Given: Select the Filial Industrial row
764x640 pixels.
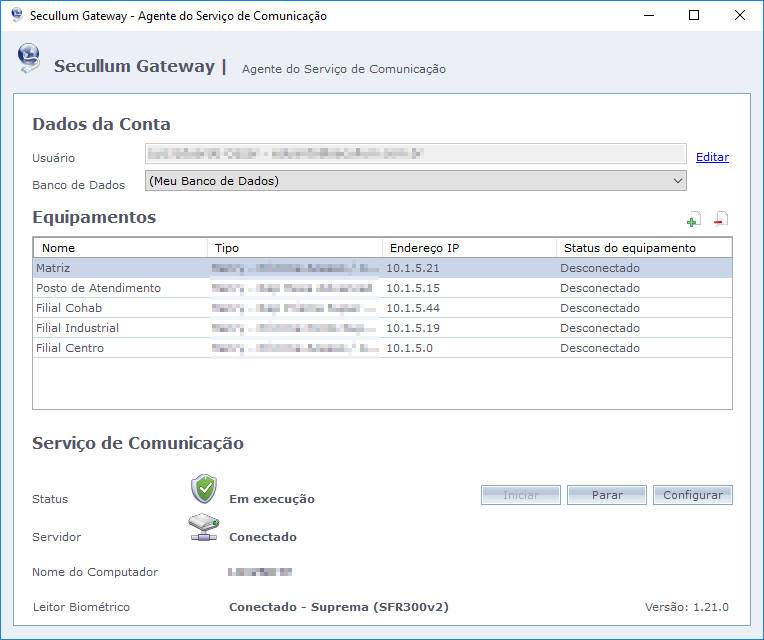Looking at the screenshot, I should click(x=382, y=328).
